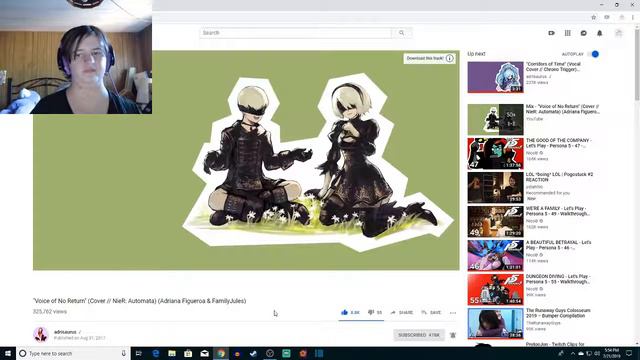Click the Up next heading
The width and height of the screenshot is (640, 360).
(x=476, y=54)
